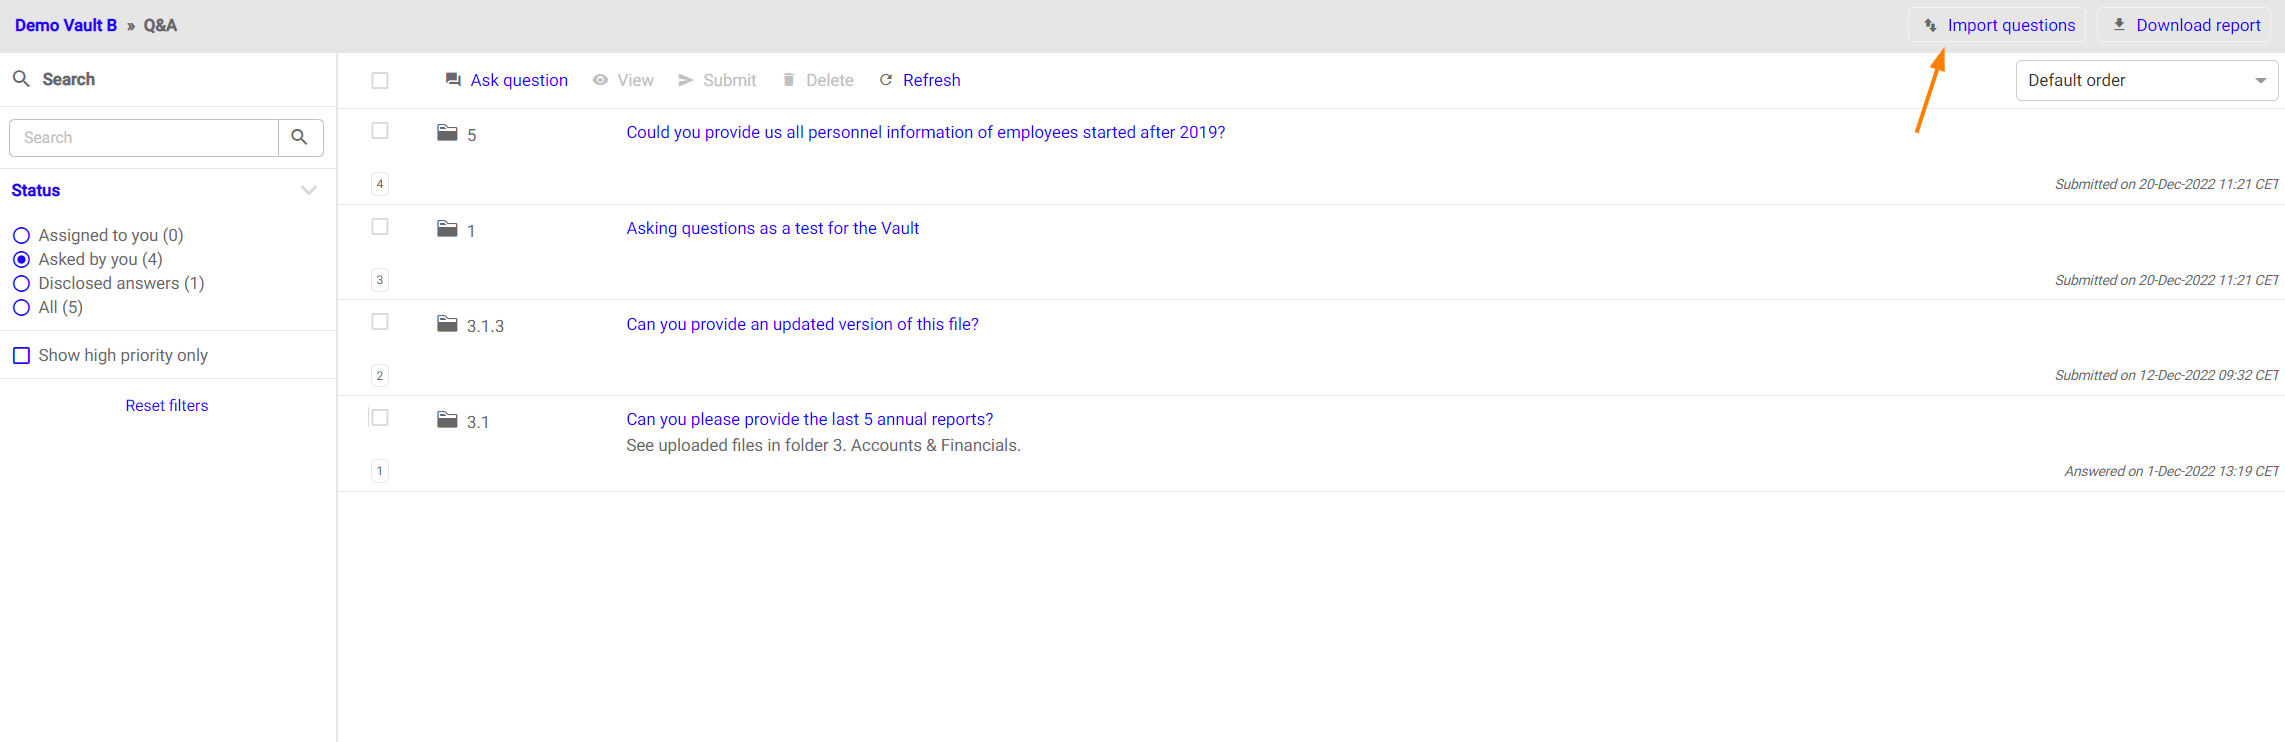Image resolution: width=2285 pixels, height=742 pixels.
Task: Collapse the Status section chevron
Action: tap(309, 190)
